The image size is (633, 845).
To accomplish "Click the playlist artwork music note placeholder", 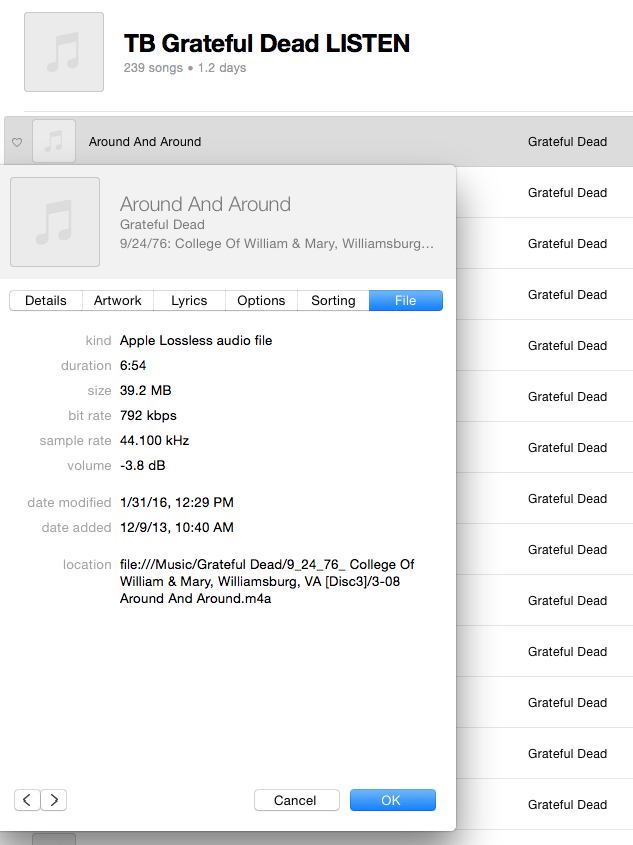I will point(64,52).
